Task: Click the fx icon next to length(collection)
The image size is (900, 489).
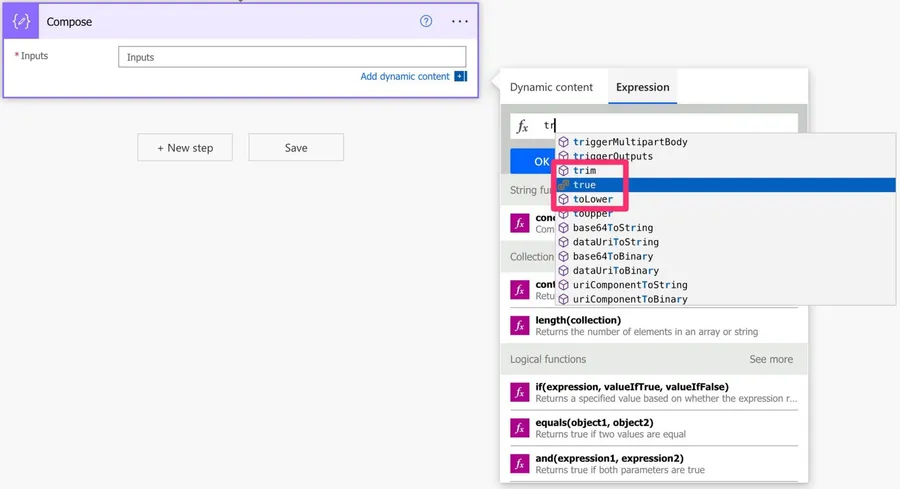Action: tap(519, 326)
